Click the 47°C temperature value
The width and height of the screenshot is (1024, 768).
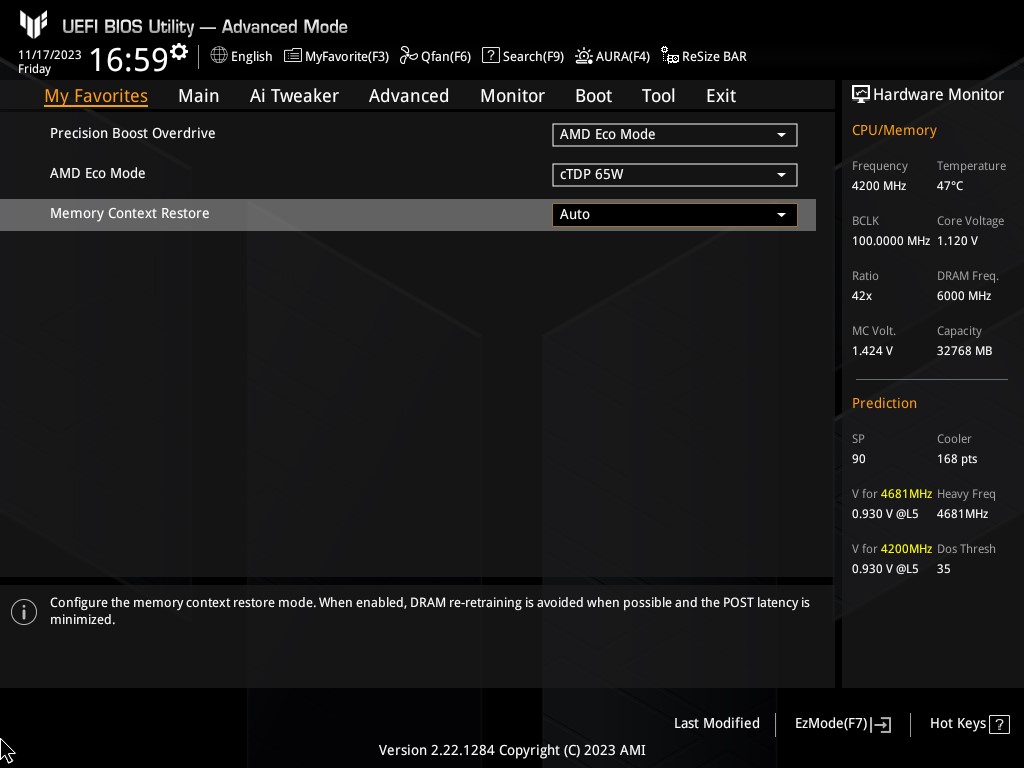point(950,186)
